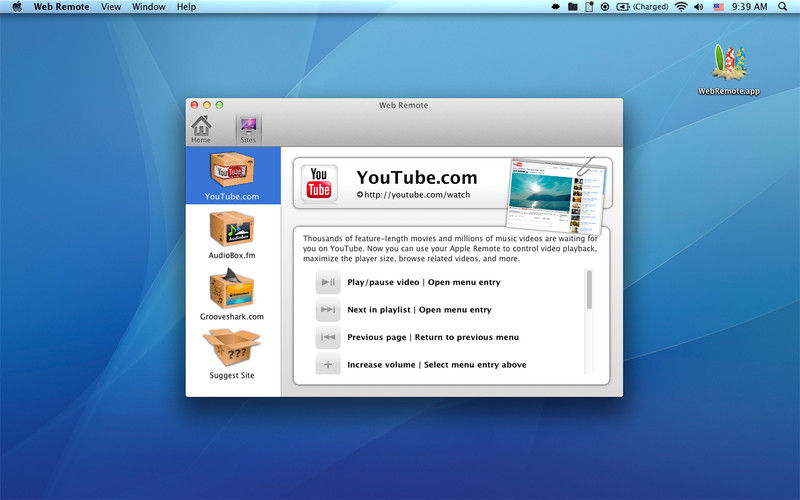The width and height of the screenshot is (800, 500).
Task: Click the folder menu bar icon
Action: tap(573, 7)
